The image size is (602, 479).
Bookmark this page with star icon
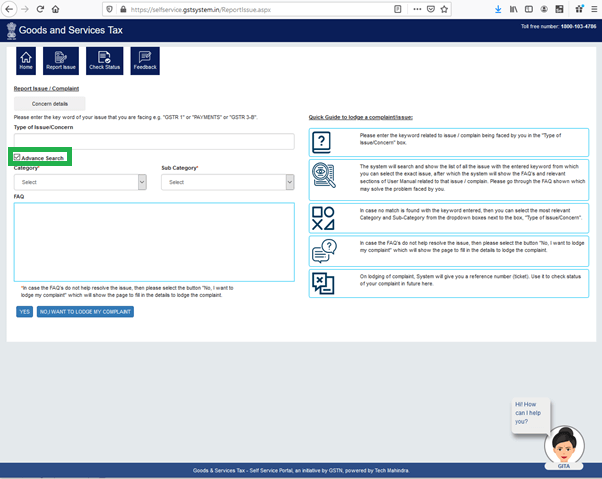[444, 9]
